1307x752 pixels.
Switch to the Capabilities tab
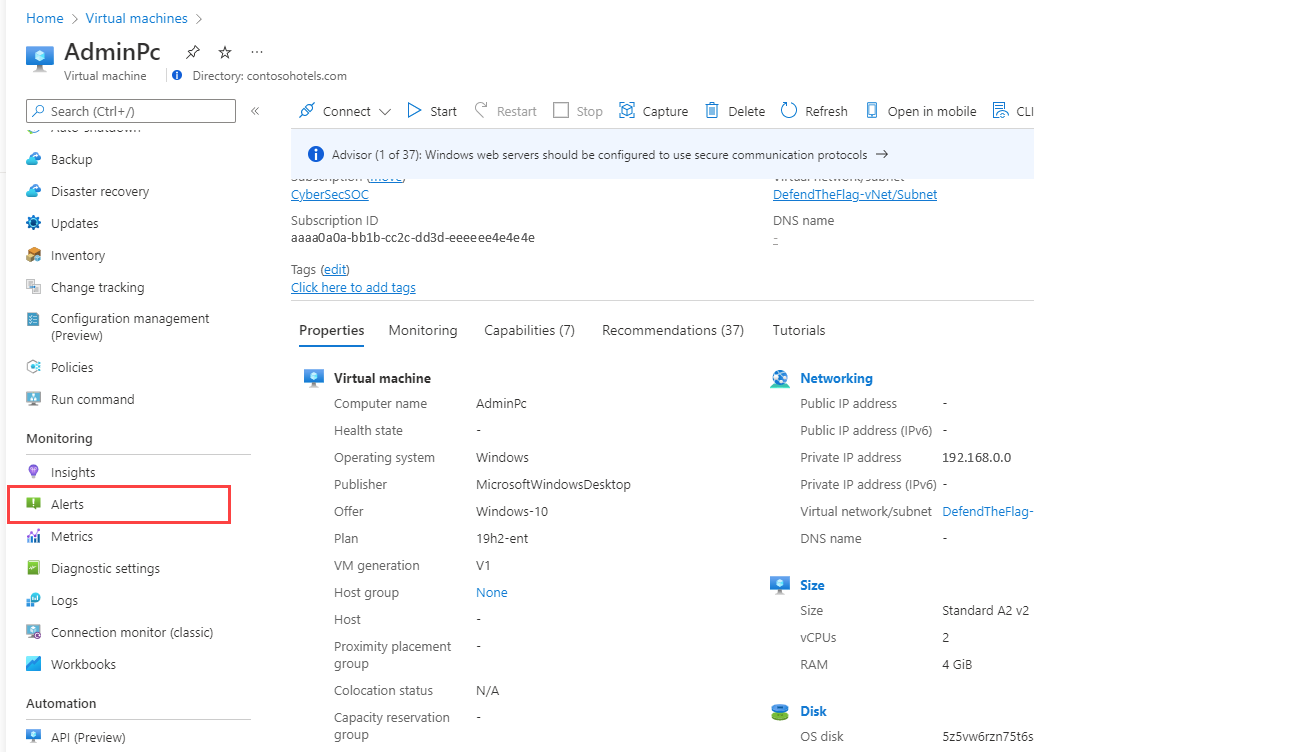coord(528,330)
